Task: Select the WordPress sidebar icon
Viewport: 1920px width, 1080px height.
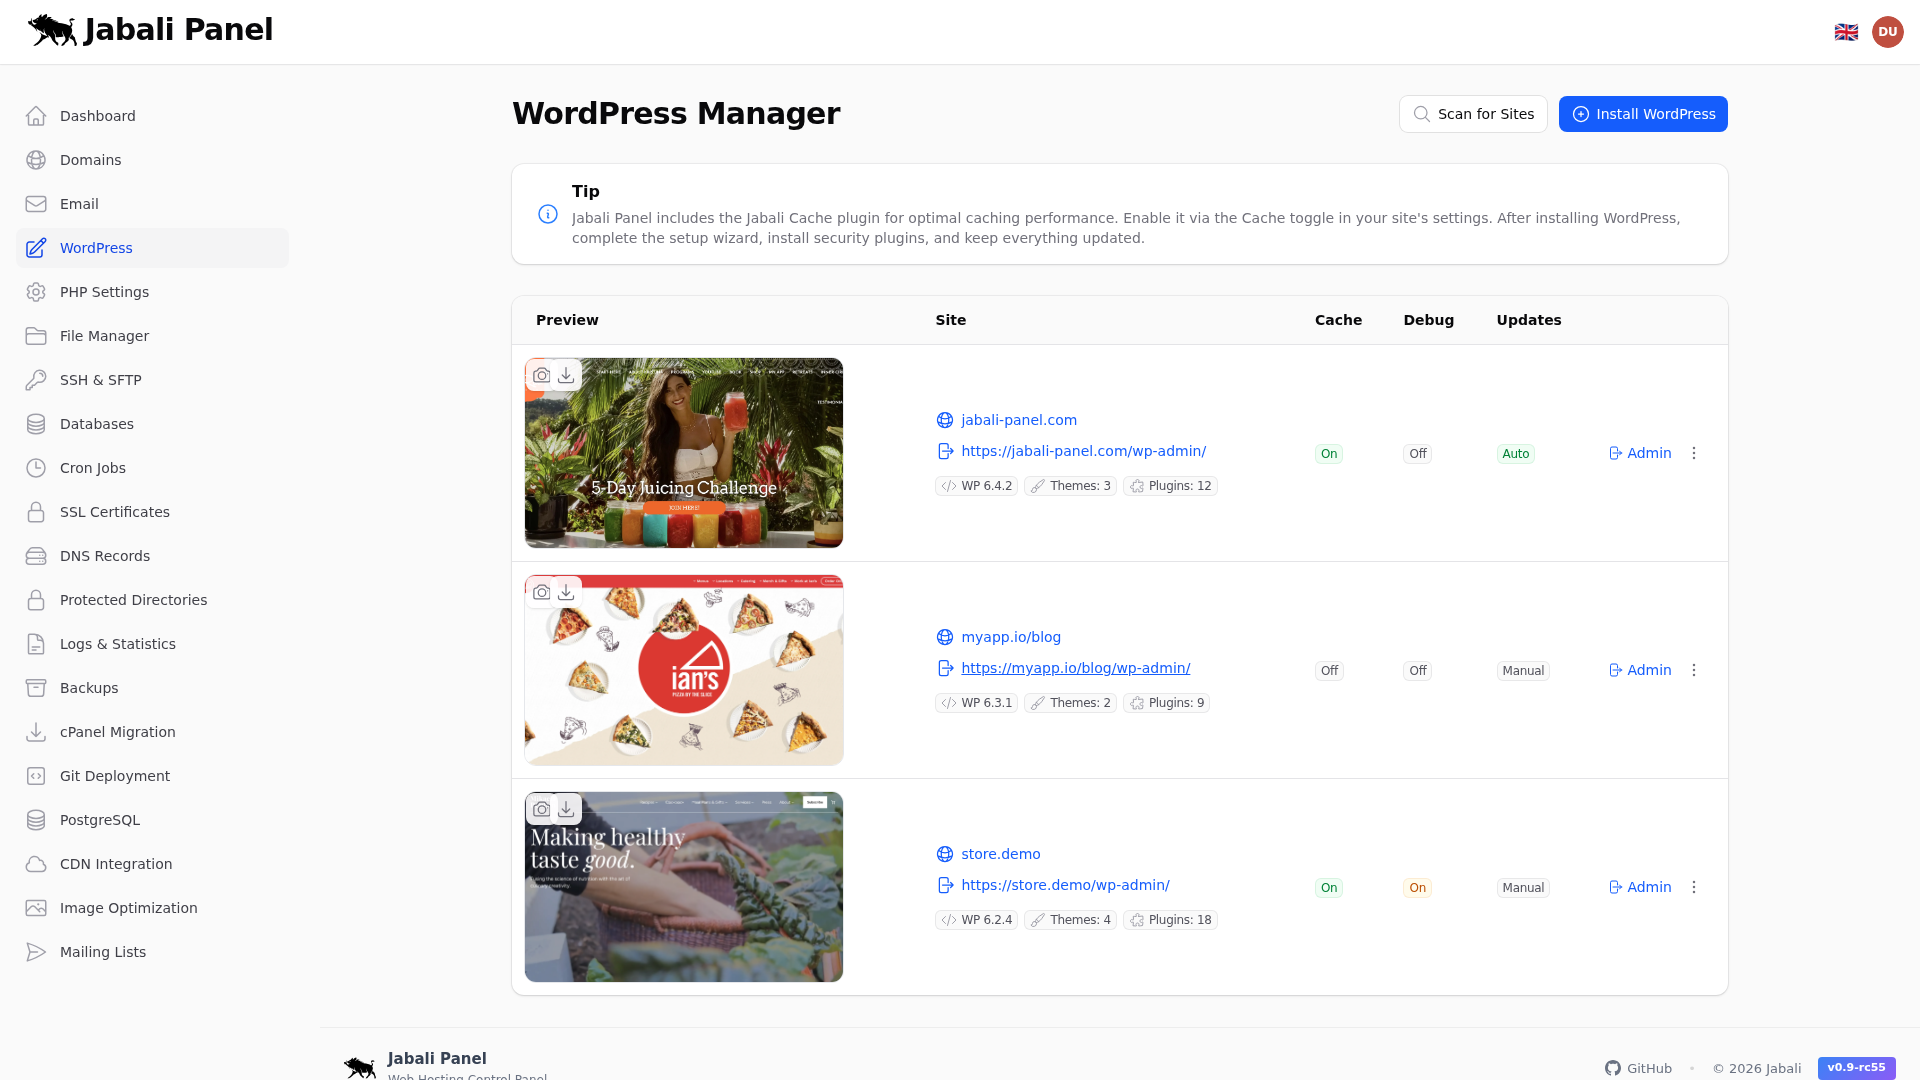Action: [x=36, y=248]
